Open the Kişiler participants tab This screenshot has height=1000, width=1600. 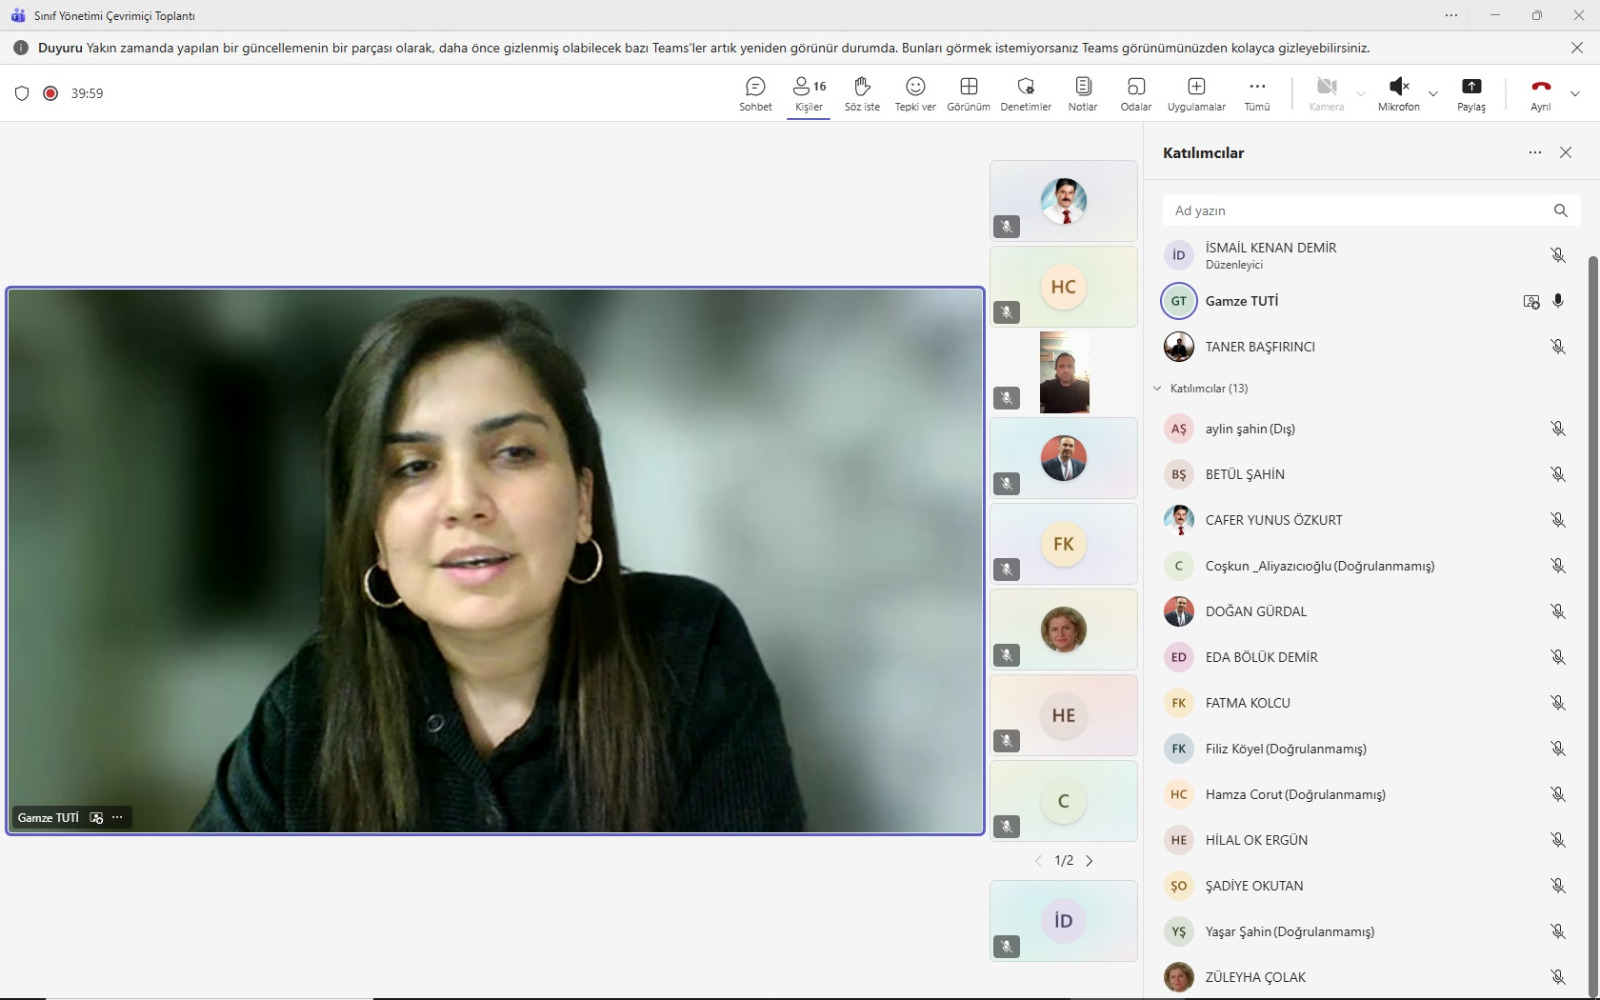tap(809, 93)
